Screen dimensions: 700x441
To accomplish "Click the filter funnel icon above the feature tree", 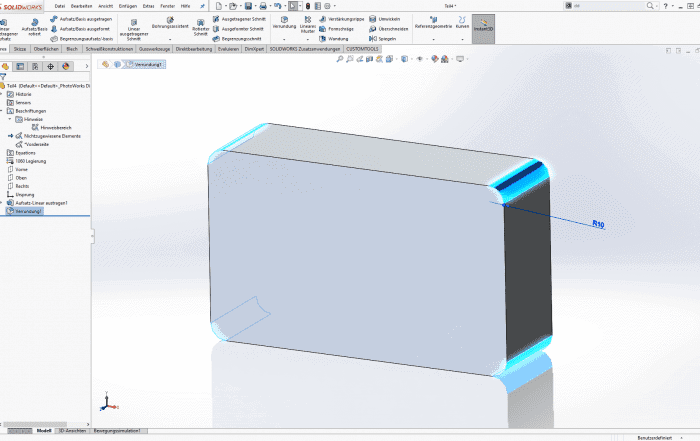I will (3, 77).
